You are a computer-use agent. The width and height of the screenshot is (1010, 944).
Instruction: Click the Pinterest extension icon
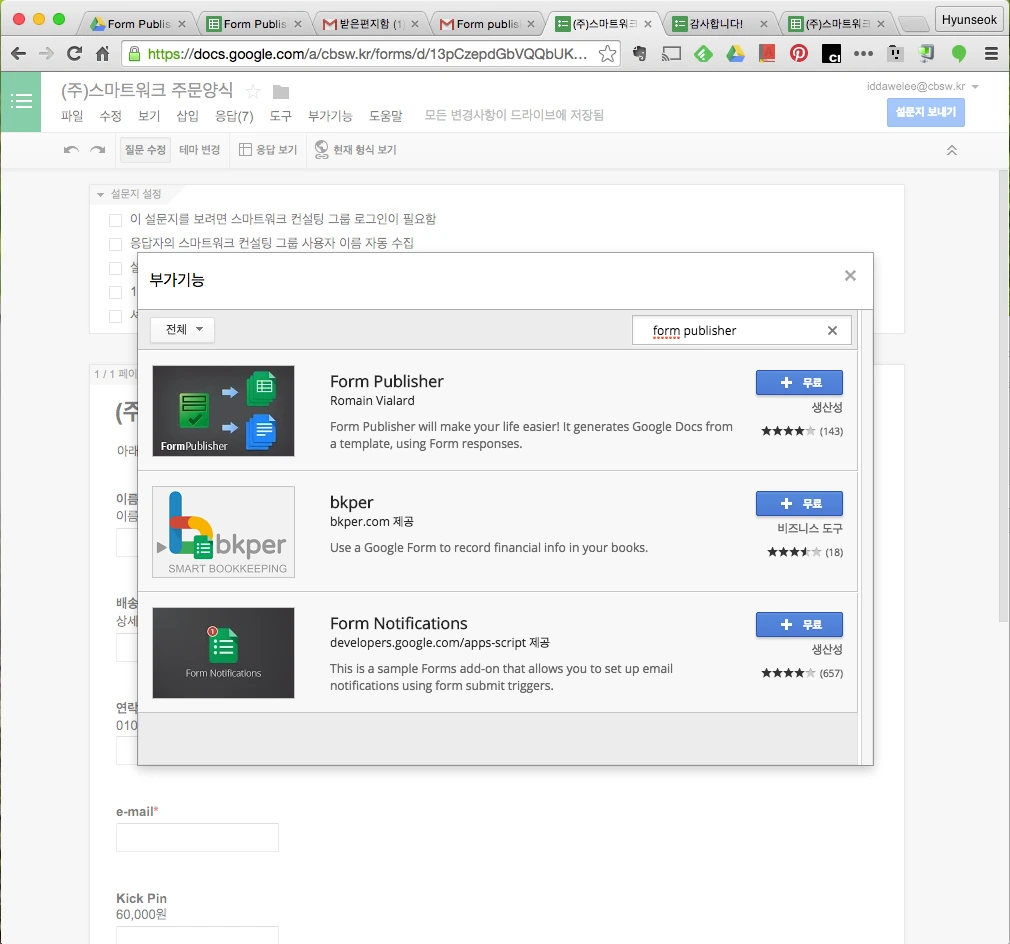pyautogui.click(x=799, y=53)
